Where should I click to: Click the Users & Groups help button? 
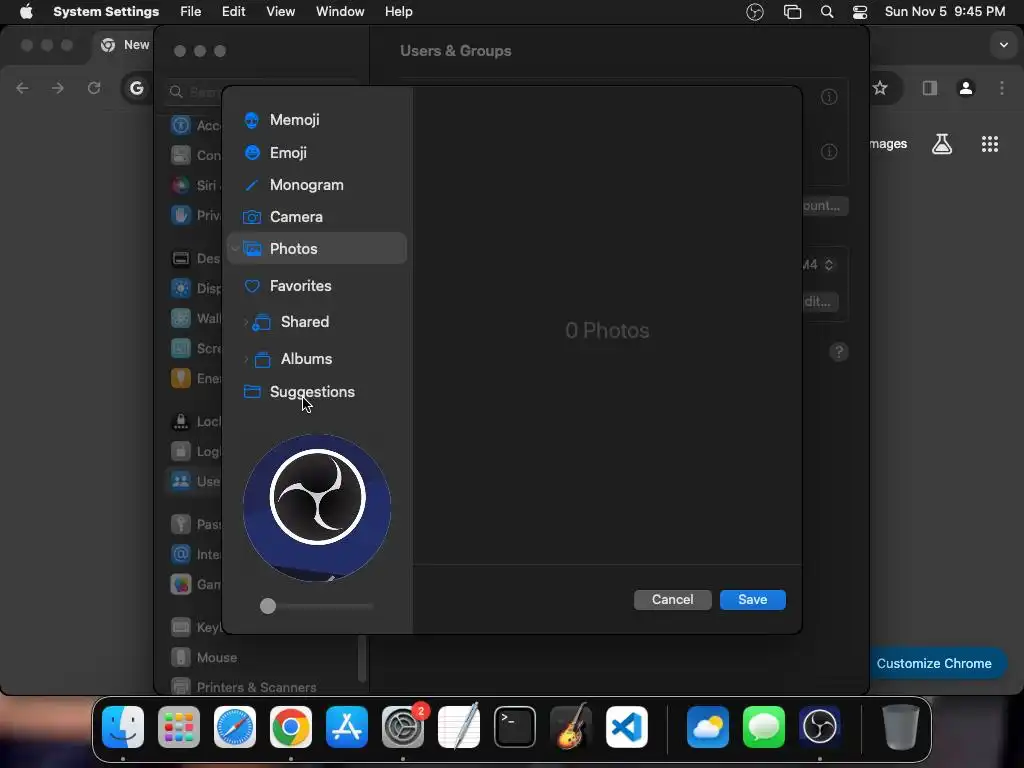click(839, 352)
